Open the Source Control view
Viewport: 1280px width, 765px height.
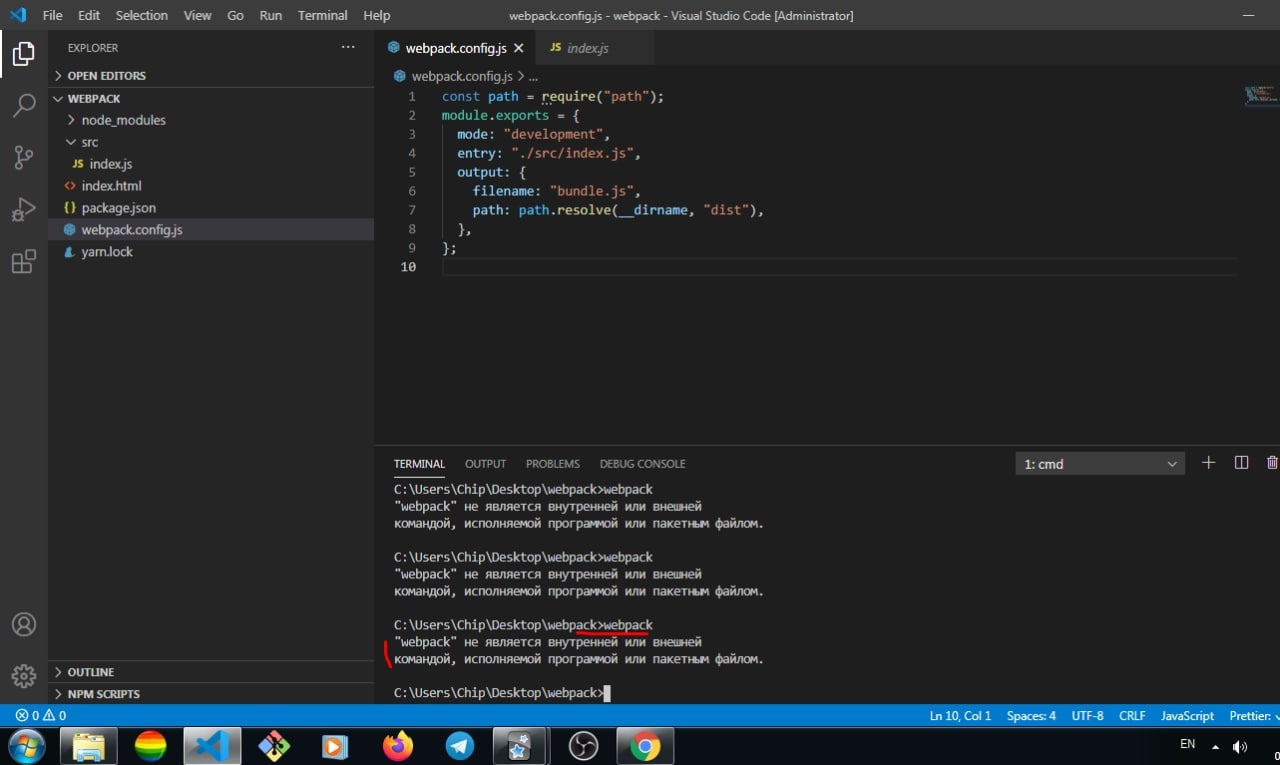pos(24,158)
